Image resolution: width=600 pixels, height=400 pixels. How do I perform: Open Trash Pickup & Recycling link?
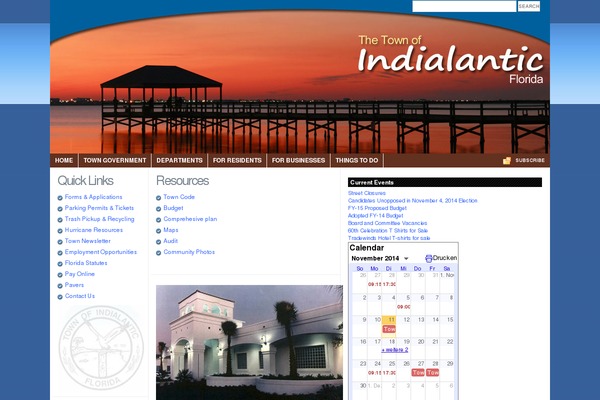[99, 219]
